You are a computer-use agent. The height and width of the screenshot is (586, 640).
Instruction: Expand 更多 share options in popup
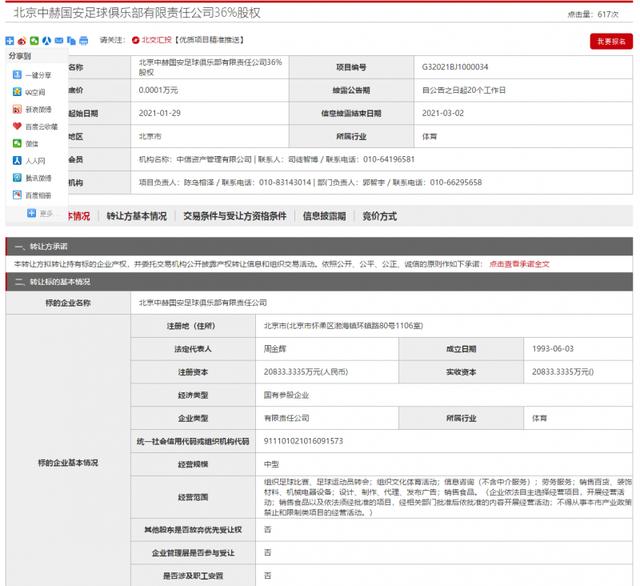tap(40, 213)
